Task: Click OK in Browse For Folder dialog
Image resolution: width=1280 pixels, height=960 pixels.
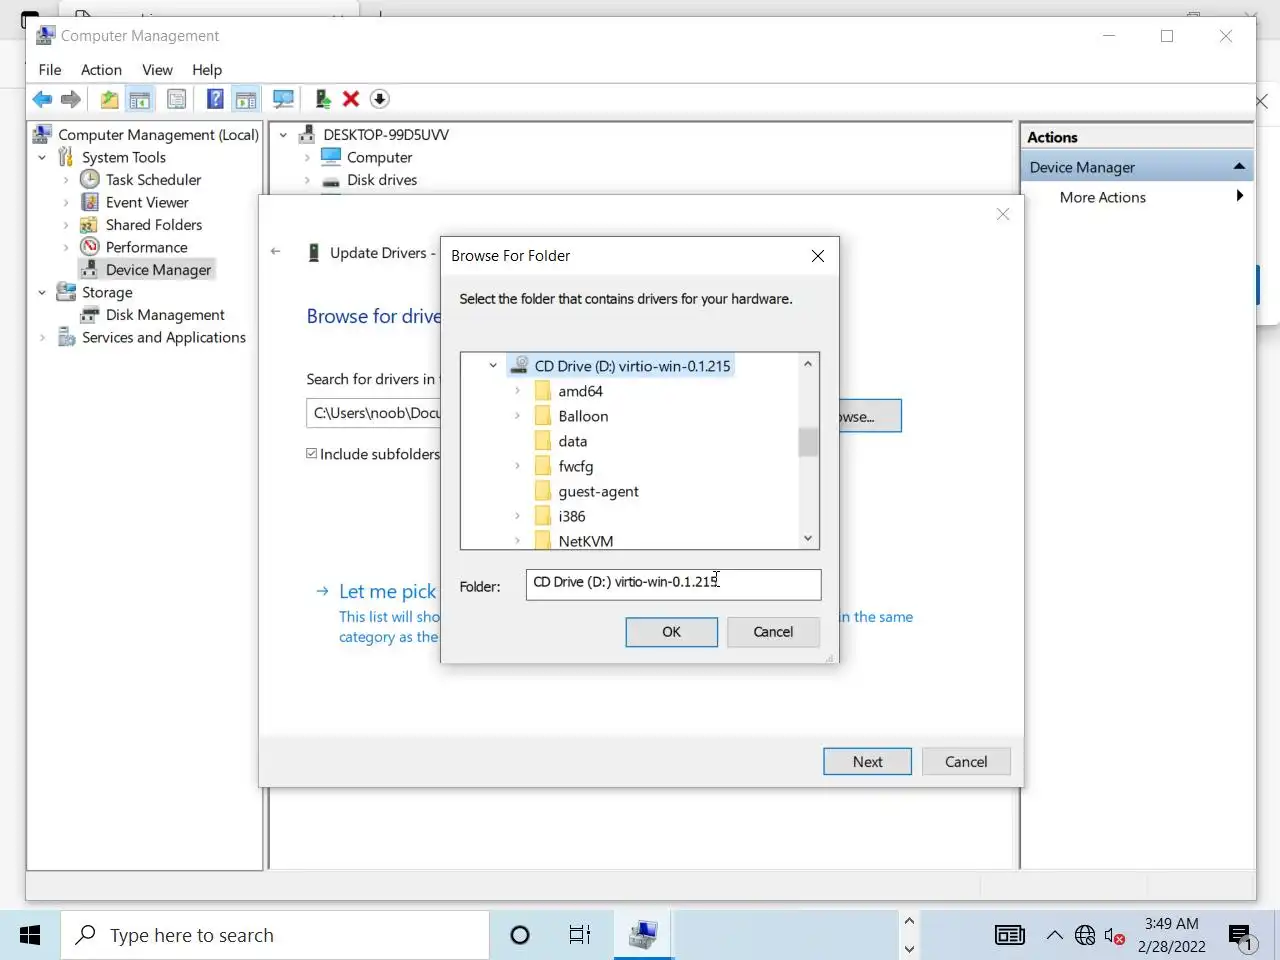Action: 671,632
